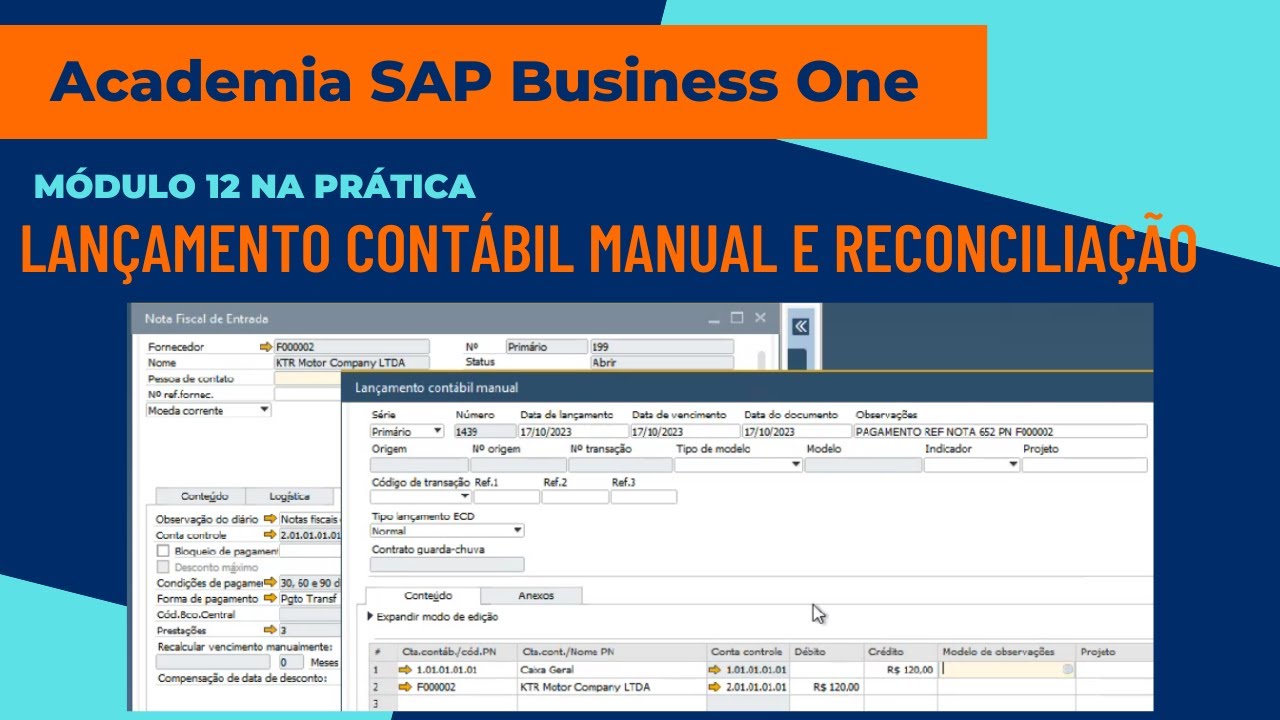Click the Caixa Geral cell
Viewport: 1280px width, 720px height.
(611, 670)
